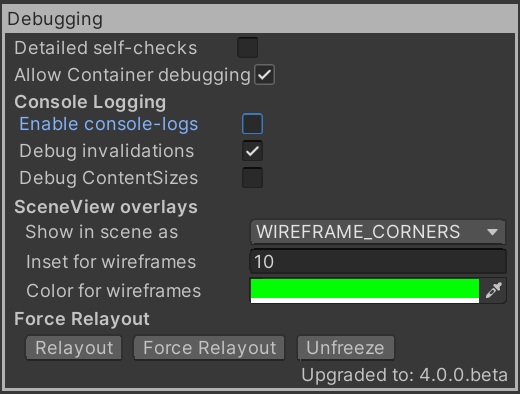Open the green wireframe color swatch
The height and width of the screenshot is (394, 520).
(x=365, y=291)
